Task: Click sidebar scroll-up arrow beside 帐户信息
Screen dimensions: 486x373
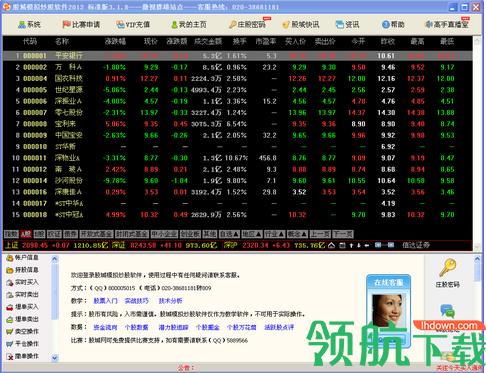Action: pyautogui.click(x=55, y=259)
